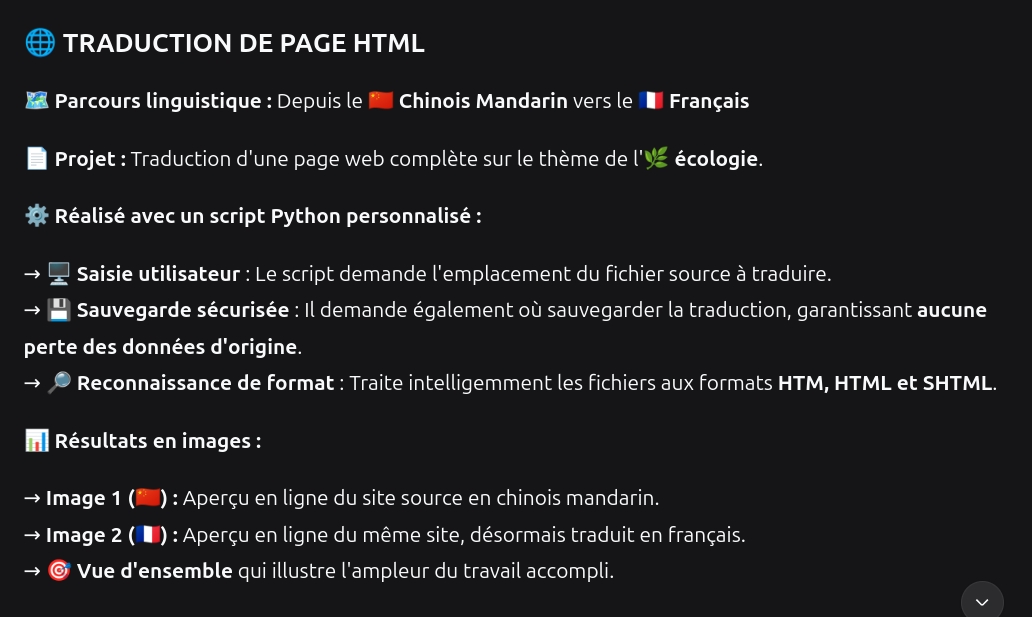The width and height of the screenshot is (1032, 617).
Task: Click the gear emoji before Réalisé avec
Action: [37, 216]
